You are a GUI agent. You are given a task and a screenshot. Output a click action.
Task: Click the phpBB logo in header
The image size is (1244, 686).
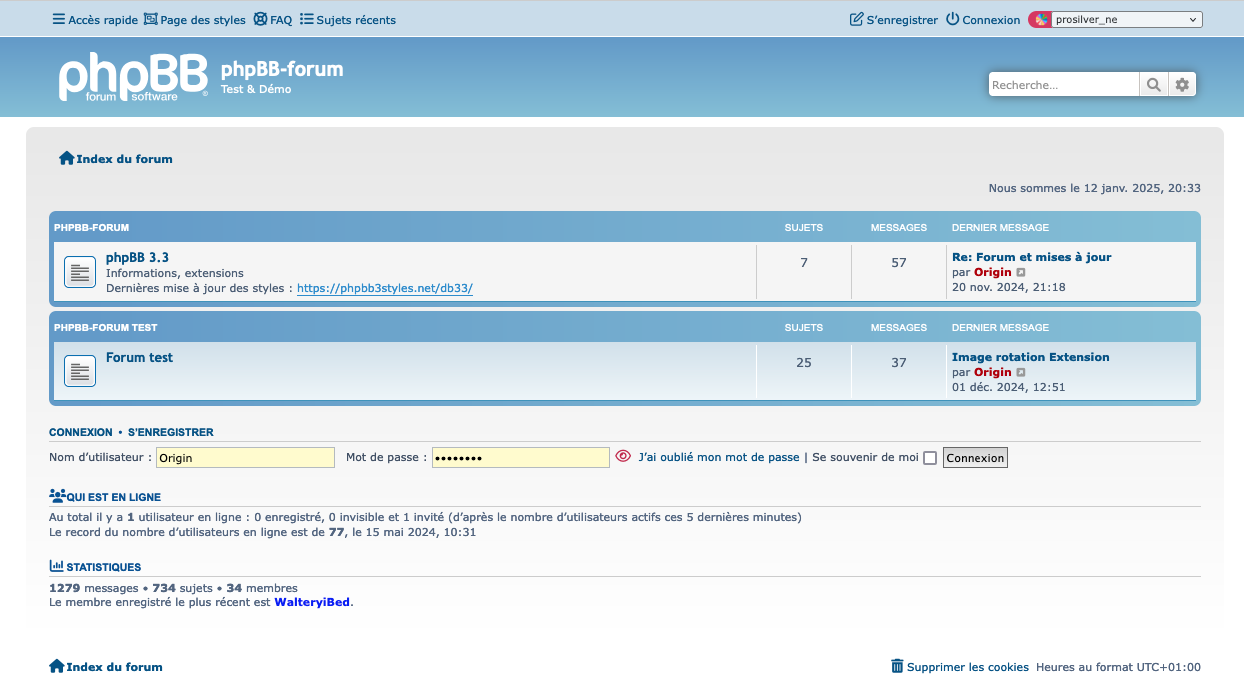(x=132, y=77)
